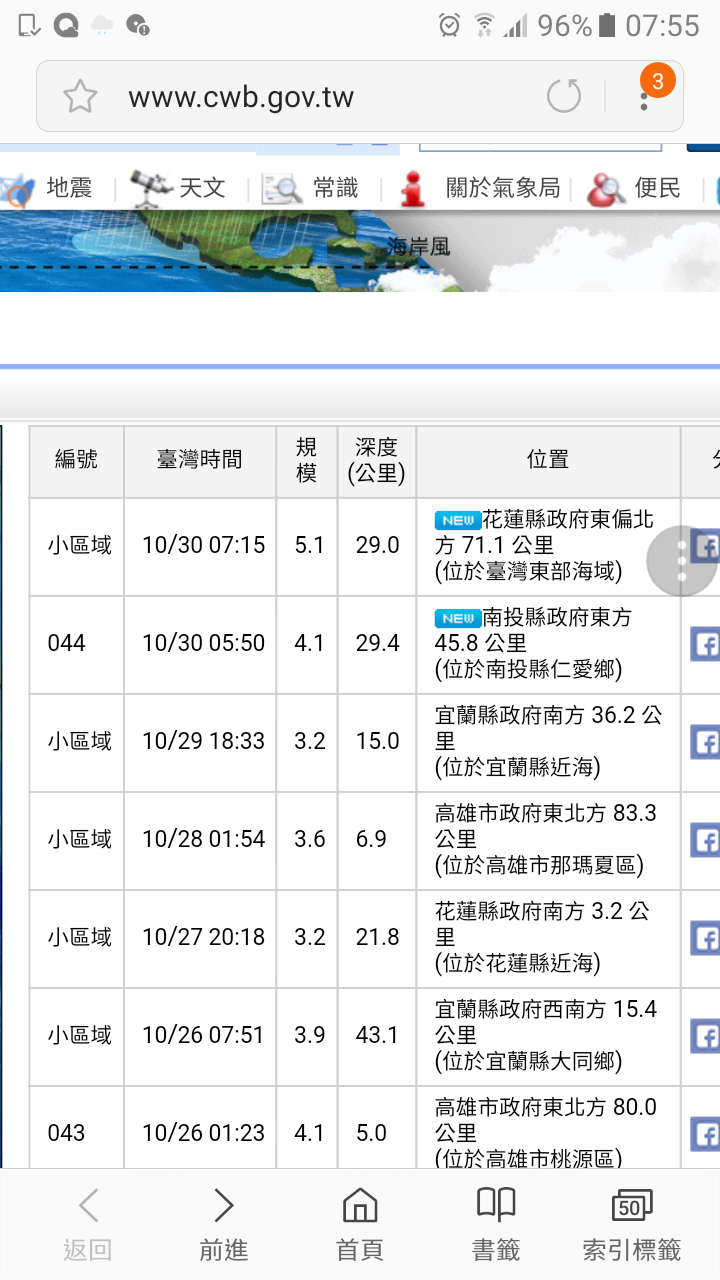Share the 10/29 18:33 earthquake on Facebook
This screenshot has height=1280, width=720.
click(x=705, y=742)
